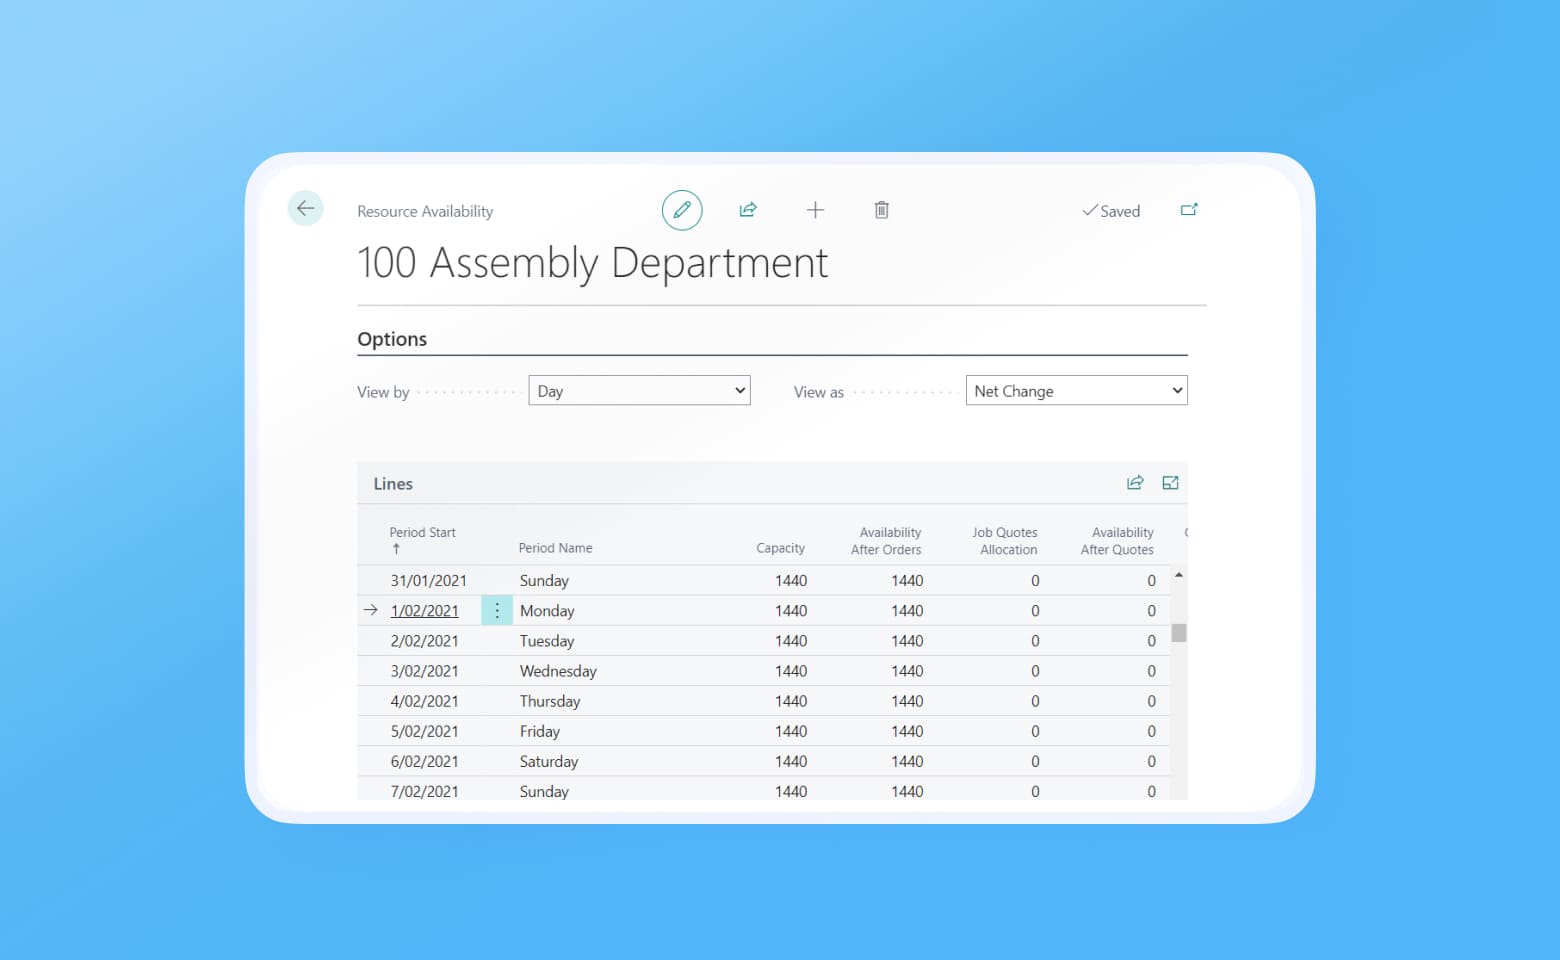Click Availability After Quotes column header
The image size is (1560, 960).
pyautogui.click(x=1117, y=541)
